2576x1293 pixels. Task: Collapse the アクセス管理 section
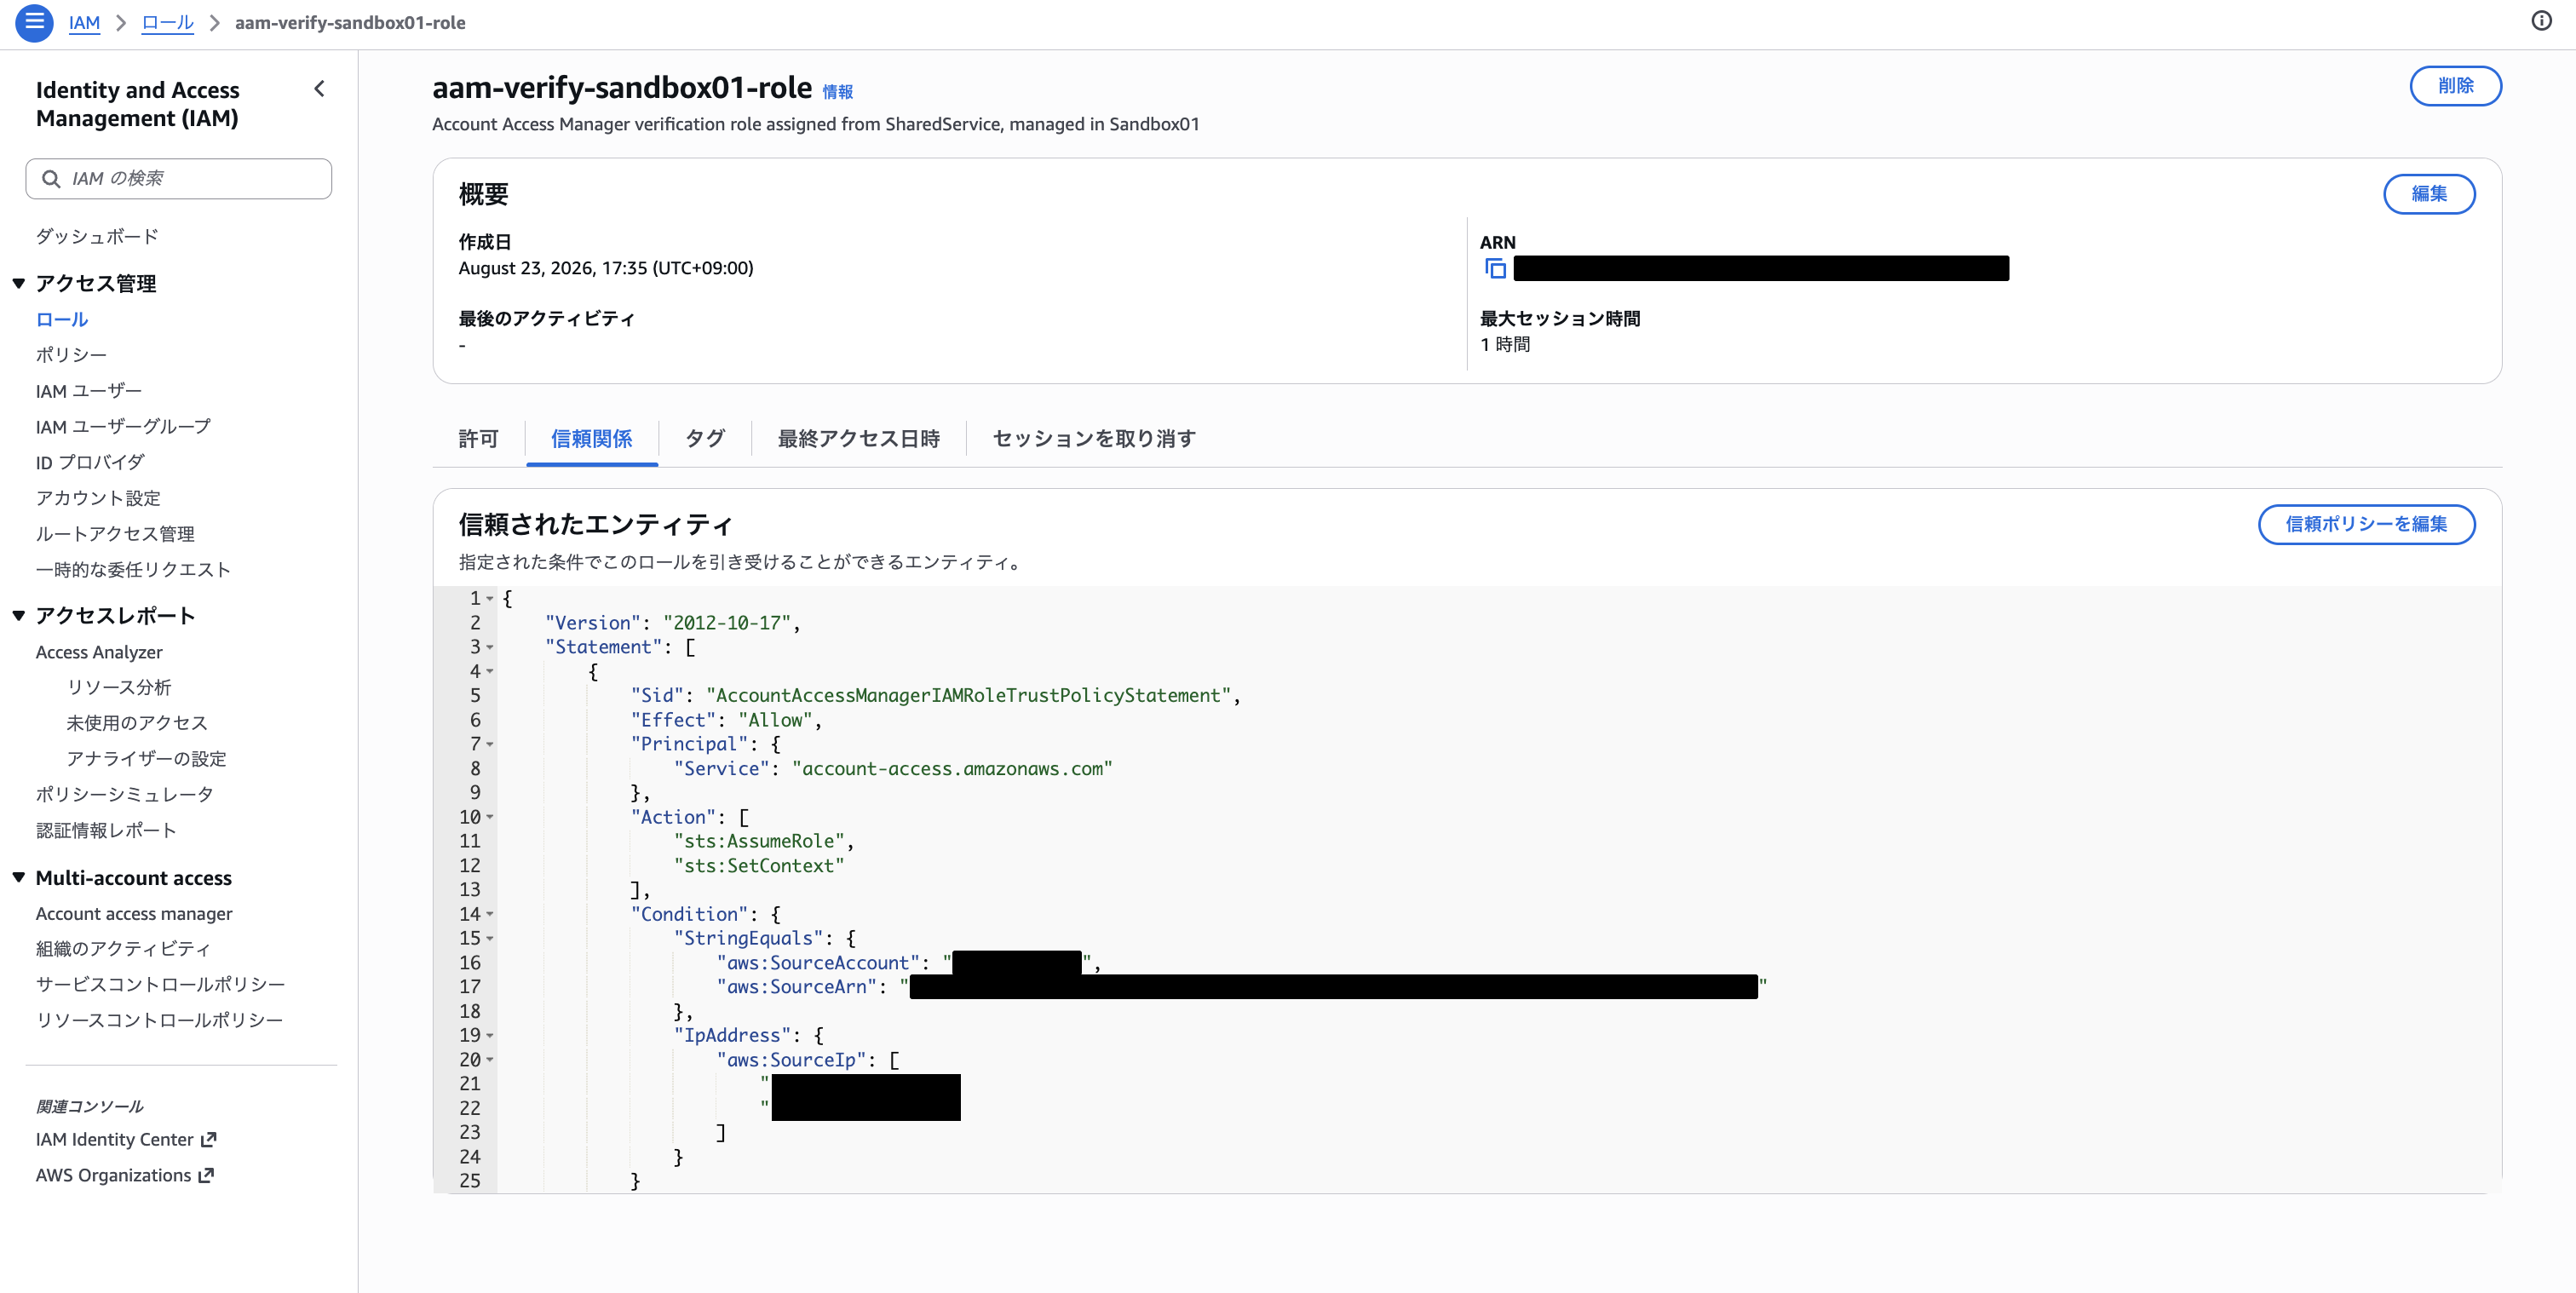[x=19, y=284]
